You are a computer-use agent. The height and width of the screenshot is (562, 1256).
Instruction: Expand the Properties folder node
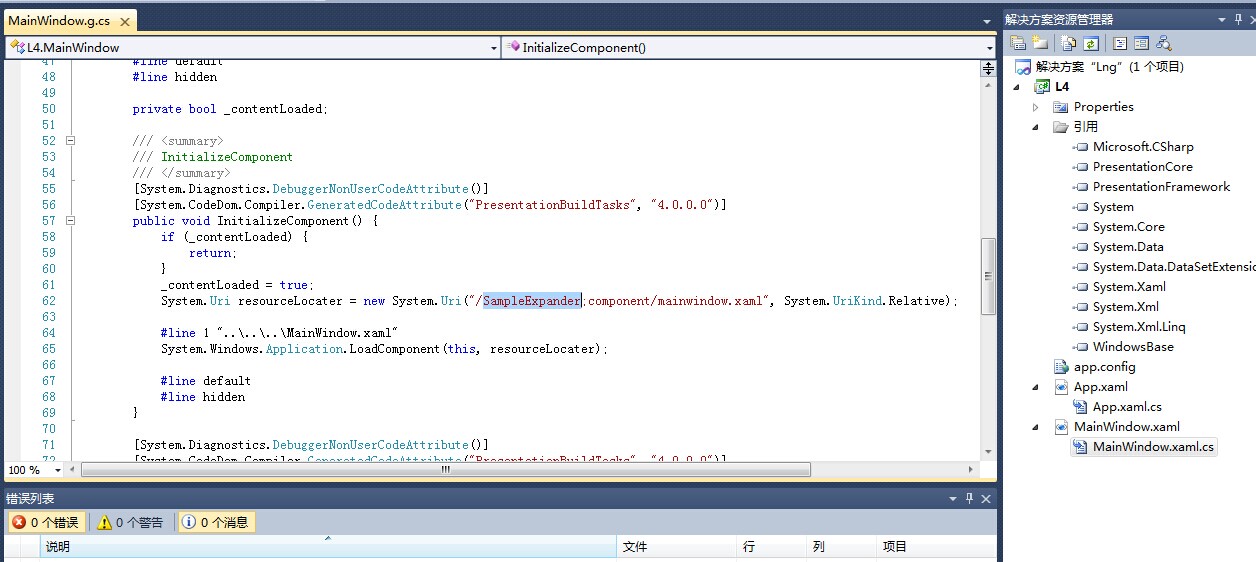tap(1036, 107)
